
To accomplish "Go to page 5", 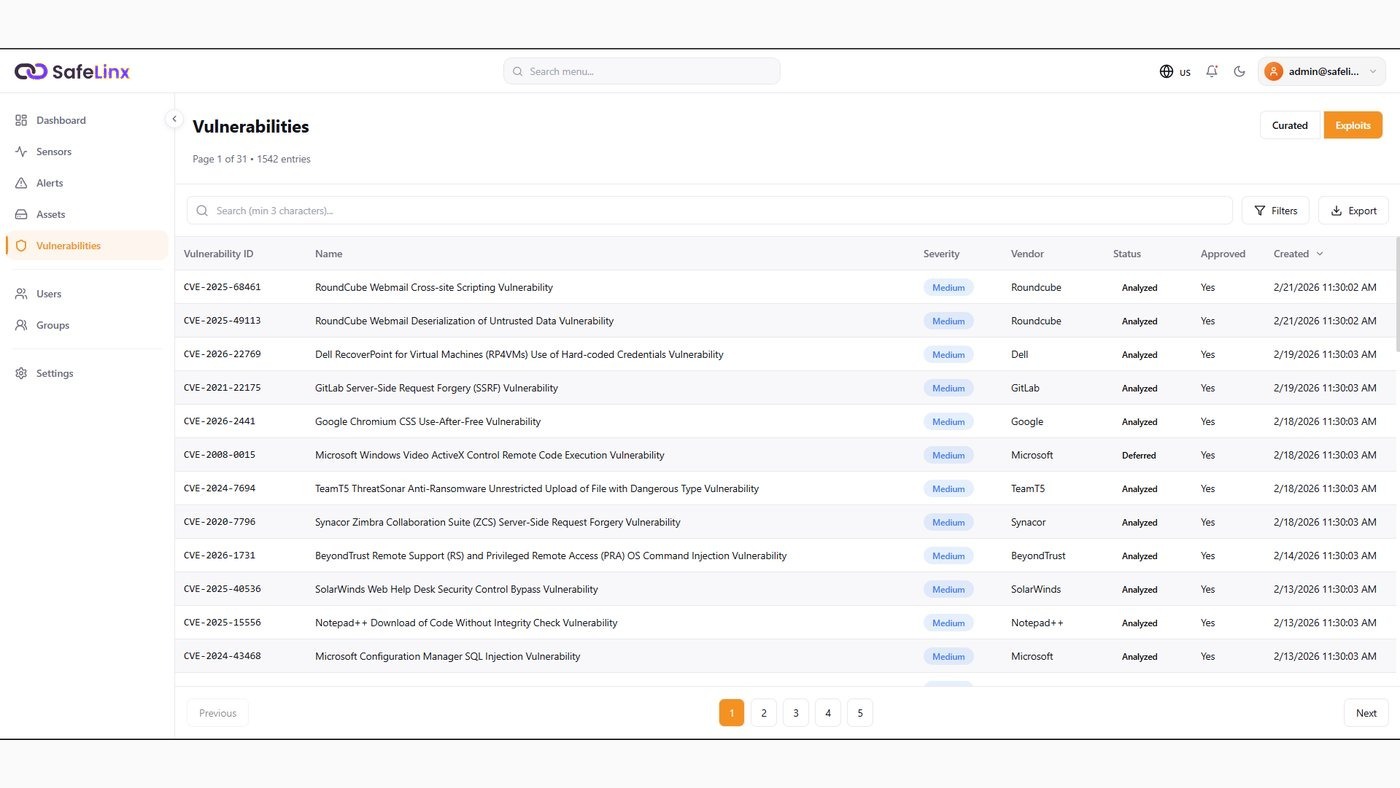I will (860, 713).
